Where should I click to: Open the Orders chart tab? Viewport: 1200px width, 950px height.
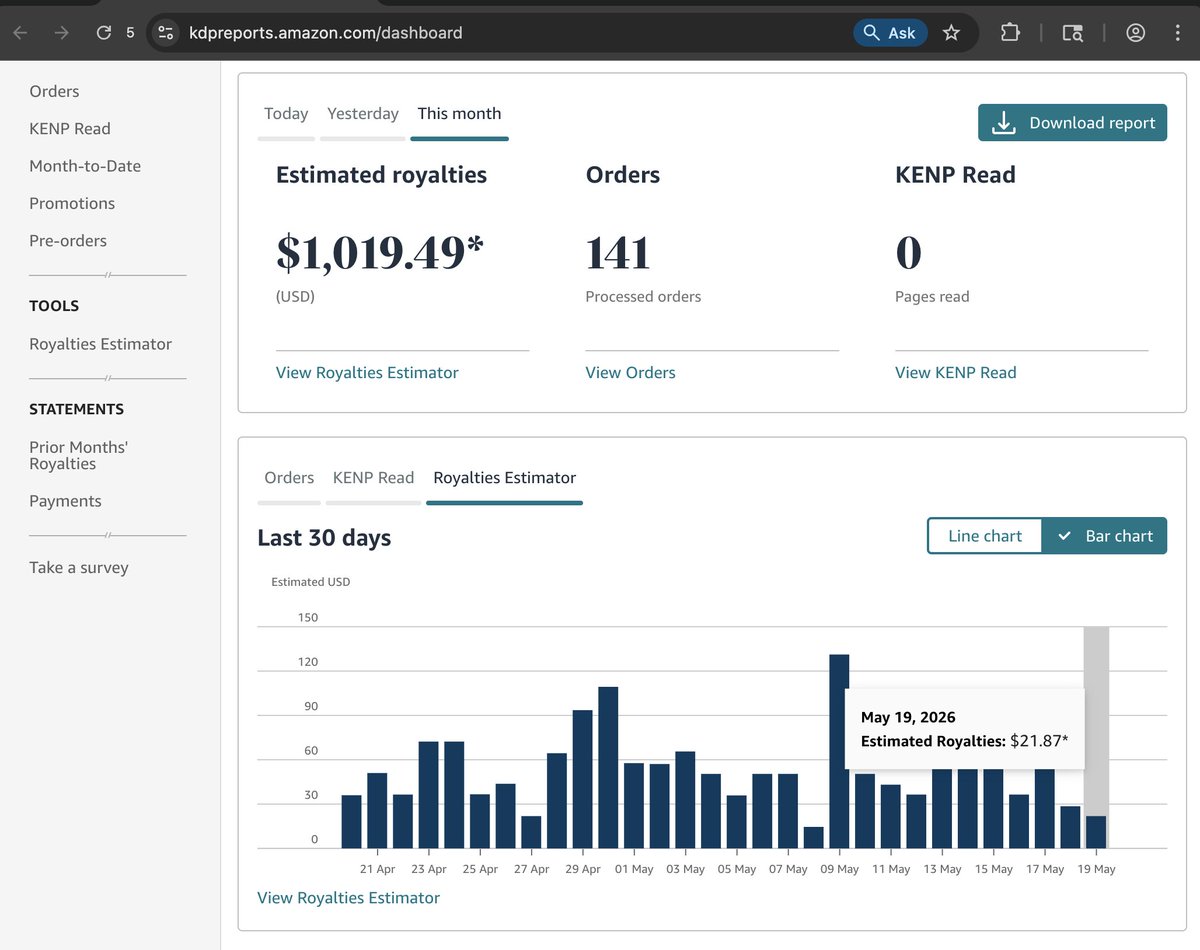pos(289,477)
